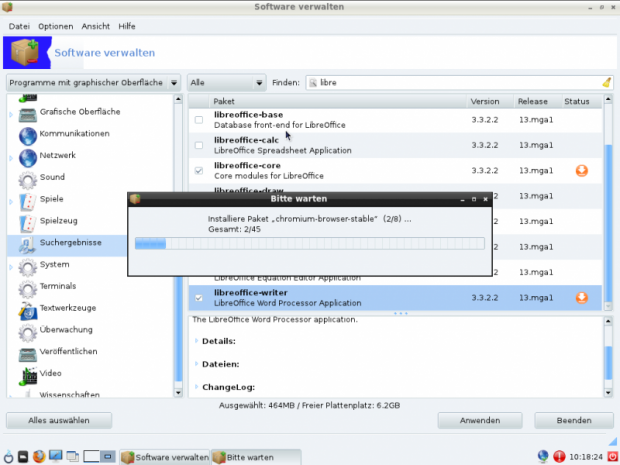Select the Textwerkzeuge category icon
Image resolution: width=620 pixels, height=465 pixels.
point(27,309)
